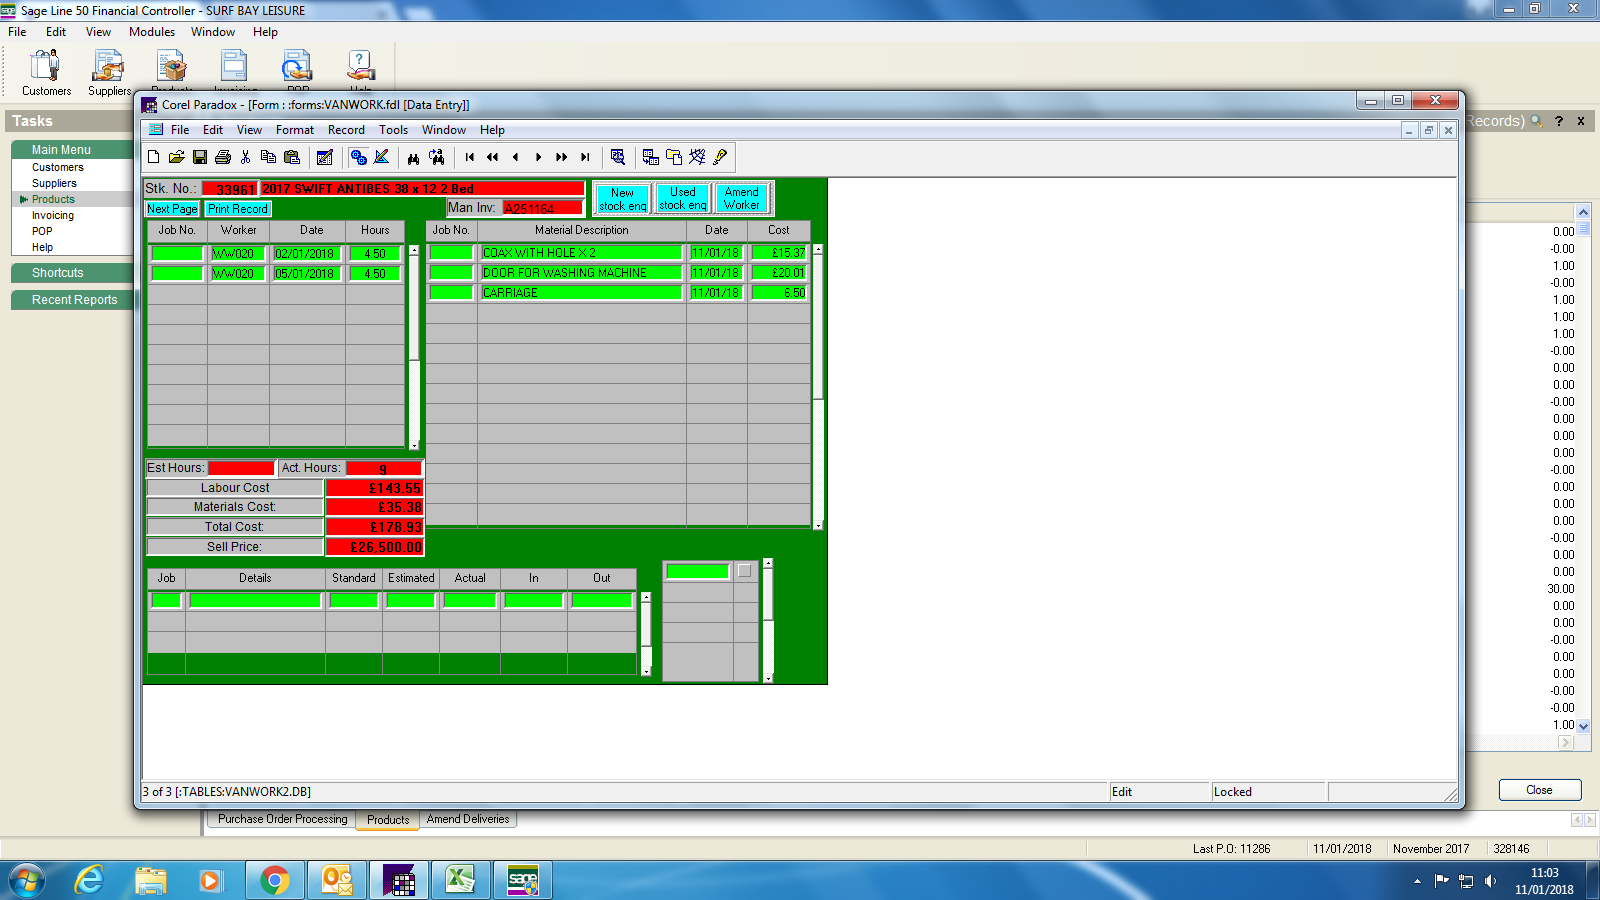
Task: Click the grey checkbox beside the small green field
Action: tap(744, 571)
